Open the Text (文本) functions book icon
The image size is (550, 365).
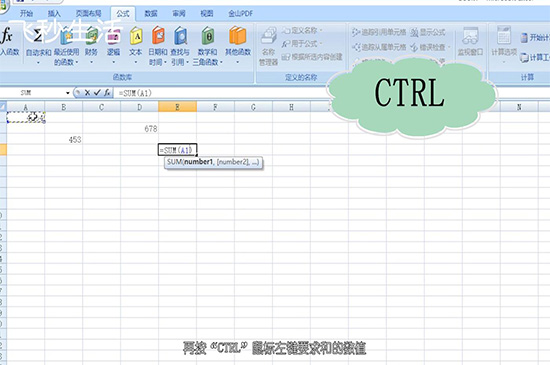tap(136, 36)
